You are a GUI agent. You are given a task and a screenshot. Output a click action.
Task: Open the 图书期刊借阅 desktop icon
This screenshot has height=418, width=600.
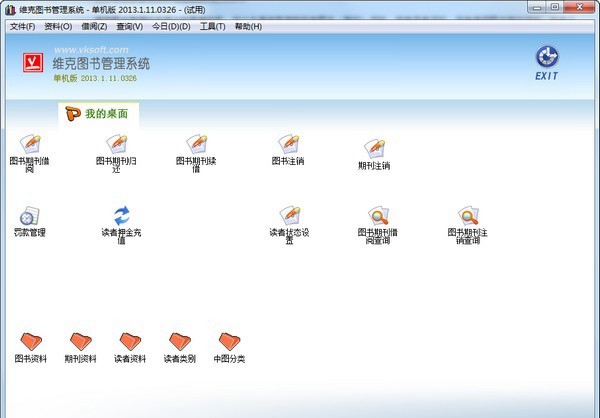(30, 153)
